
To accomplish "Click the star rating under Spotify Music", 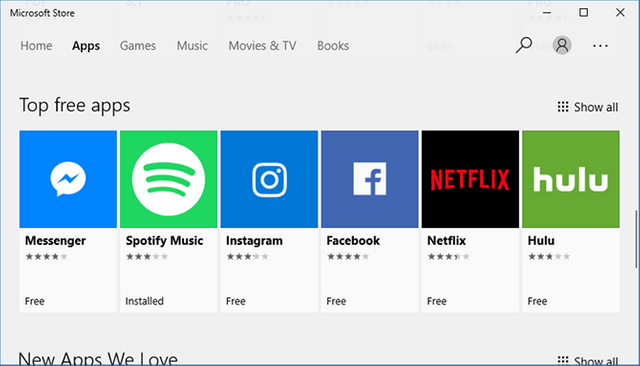I will tap(147, 257).
